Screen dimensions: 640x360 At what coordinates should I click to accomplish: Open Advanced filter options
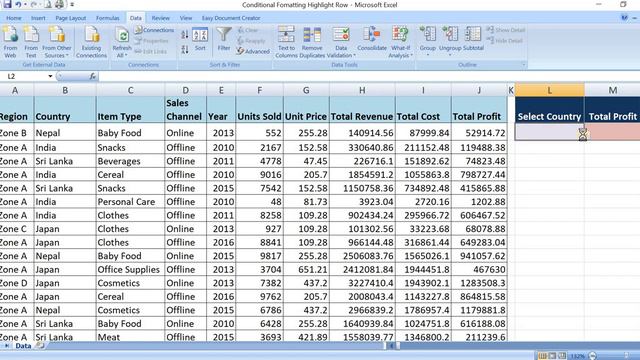253,51
